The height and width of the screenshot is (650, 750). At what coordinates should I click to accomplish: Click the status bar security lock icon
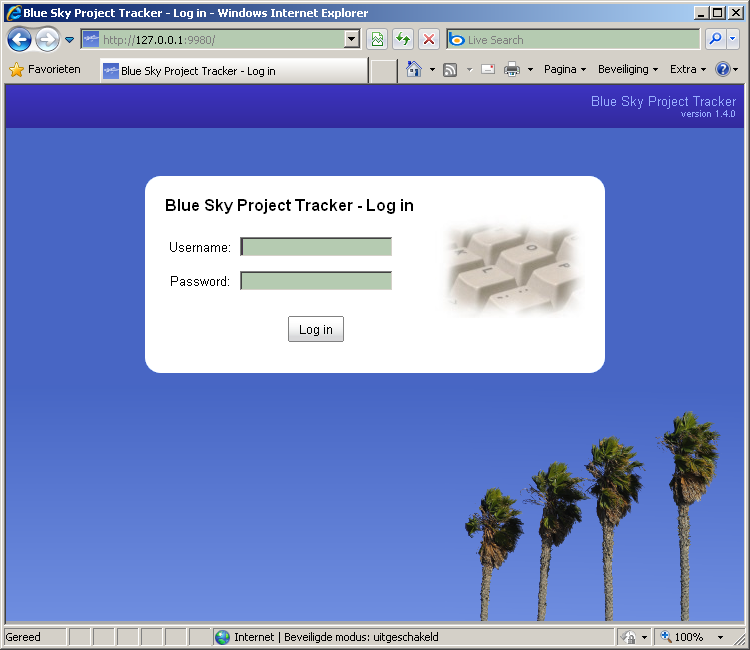pyautogui.click(x=629, y=637)
